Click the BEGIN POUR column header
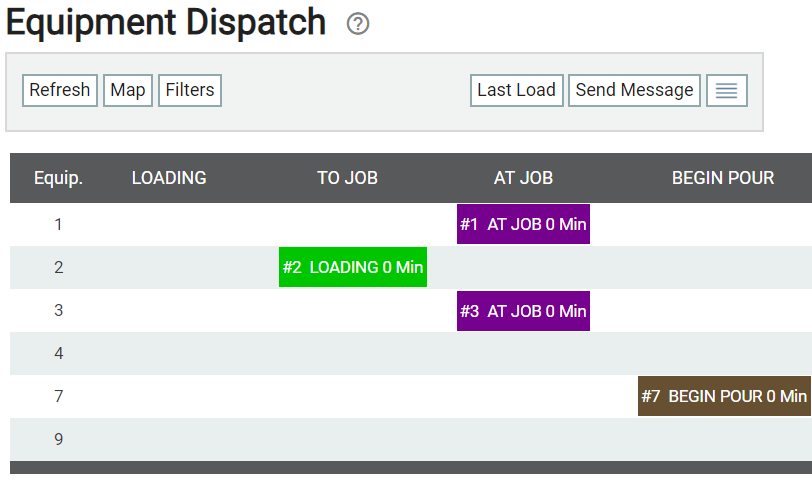The image size is (812, 487). tap(723, 178)
